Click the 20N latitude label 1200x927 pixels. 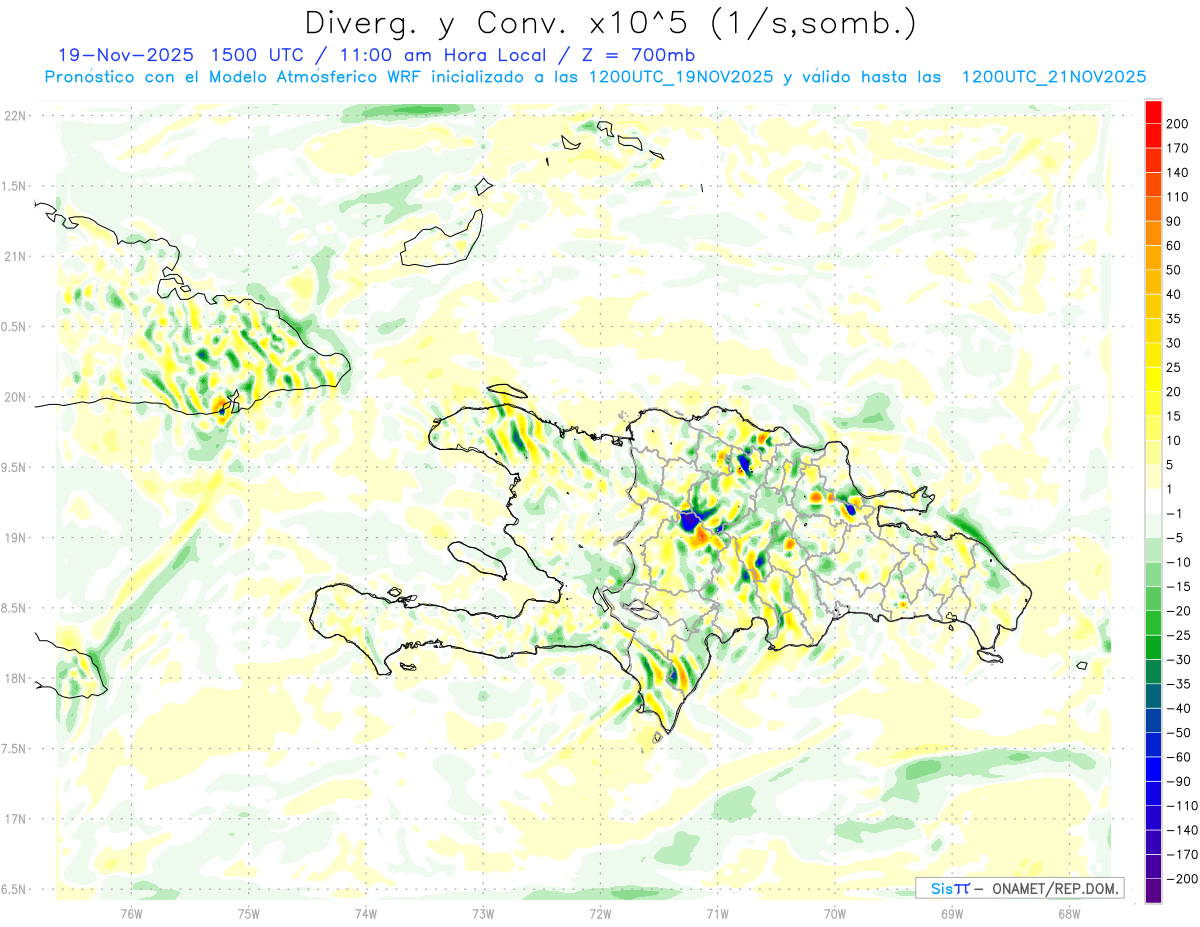click(x=14, y=397)
